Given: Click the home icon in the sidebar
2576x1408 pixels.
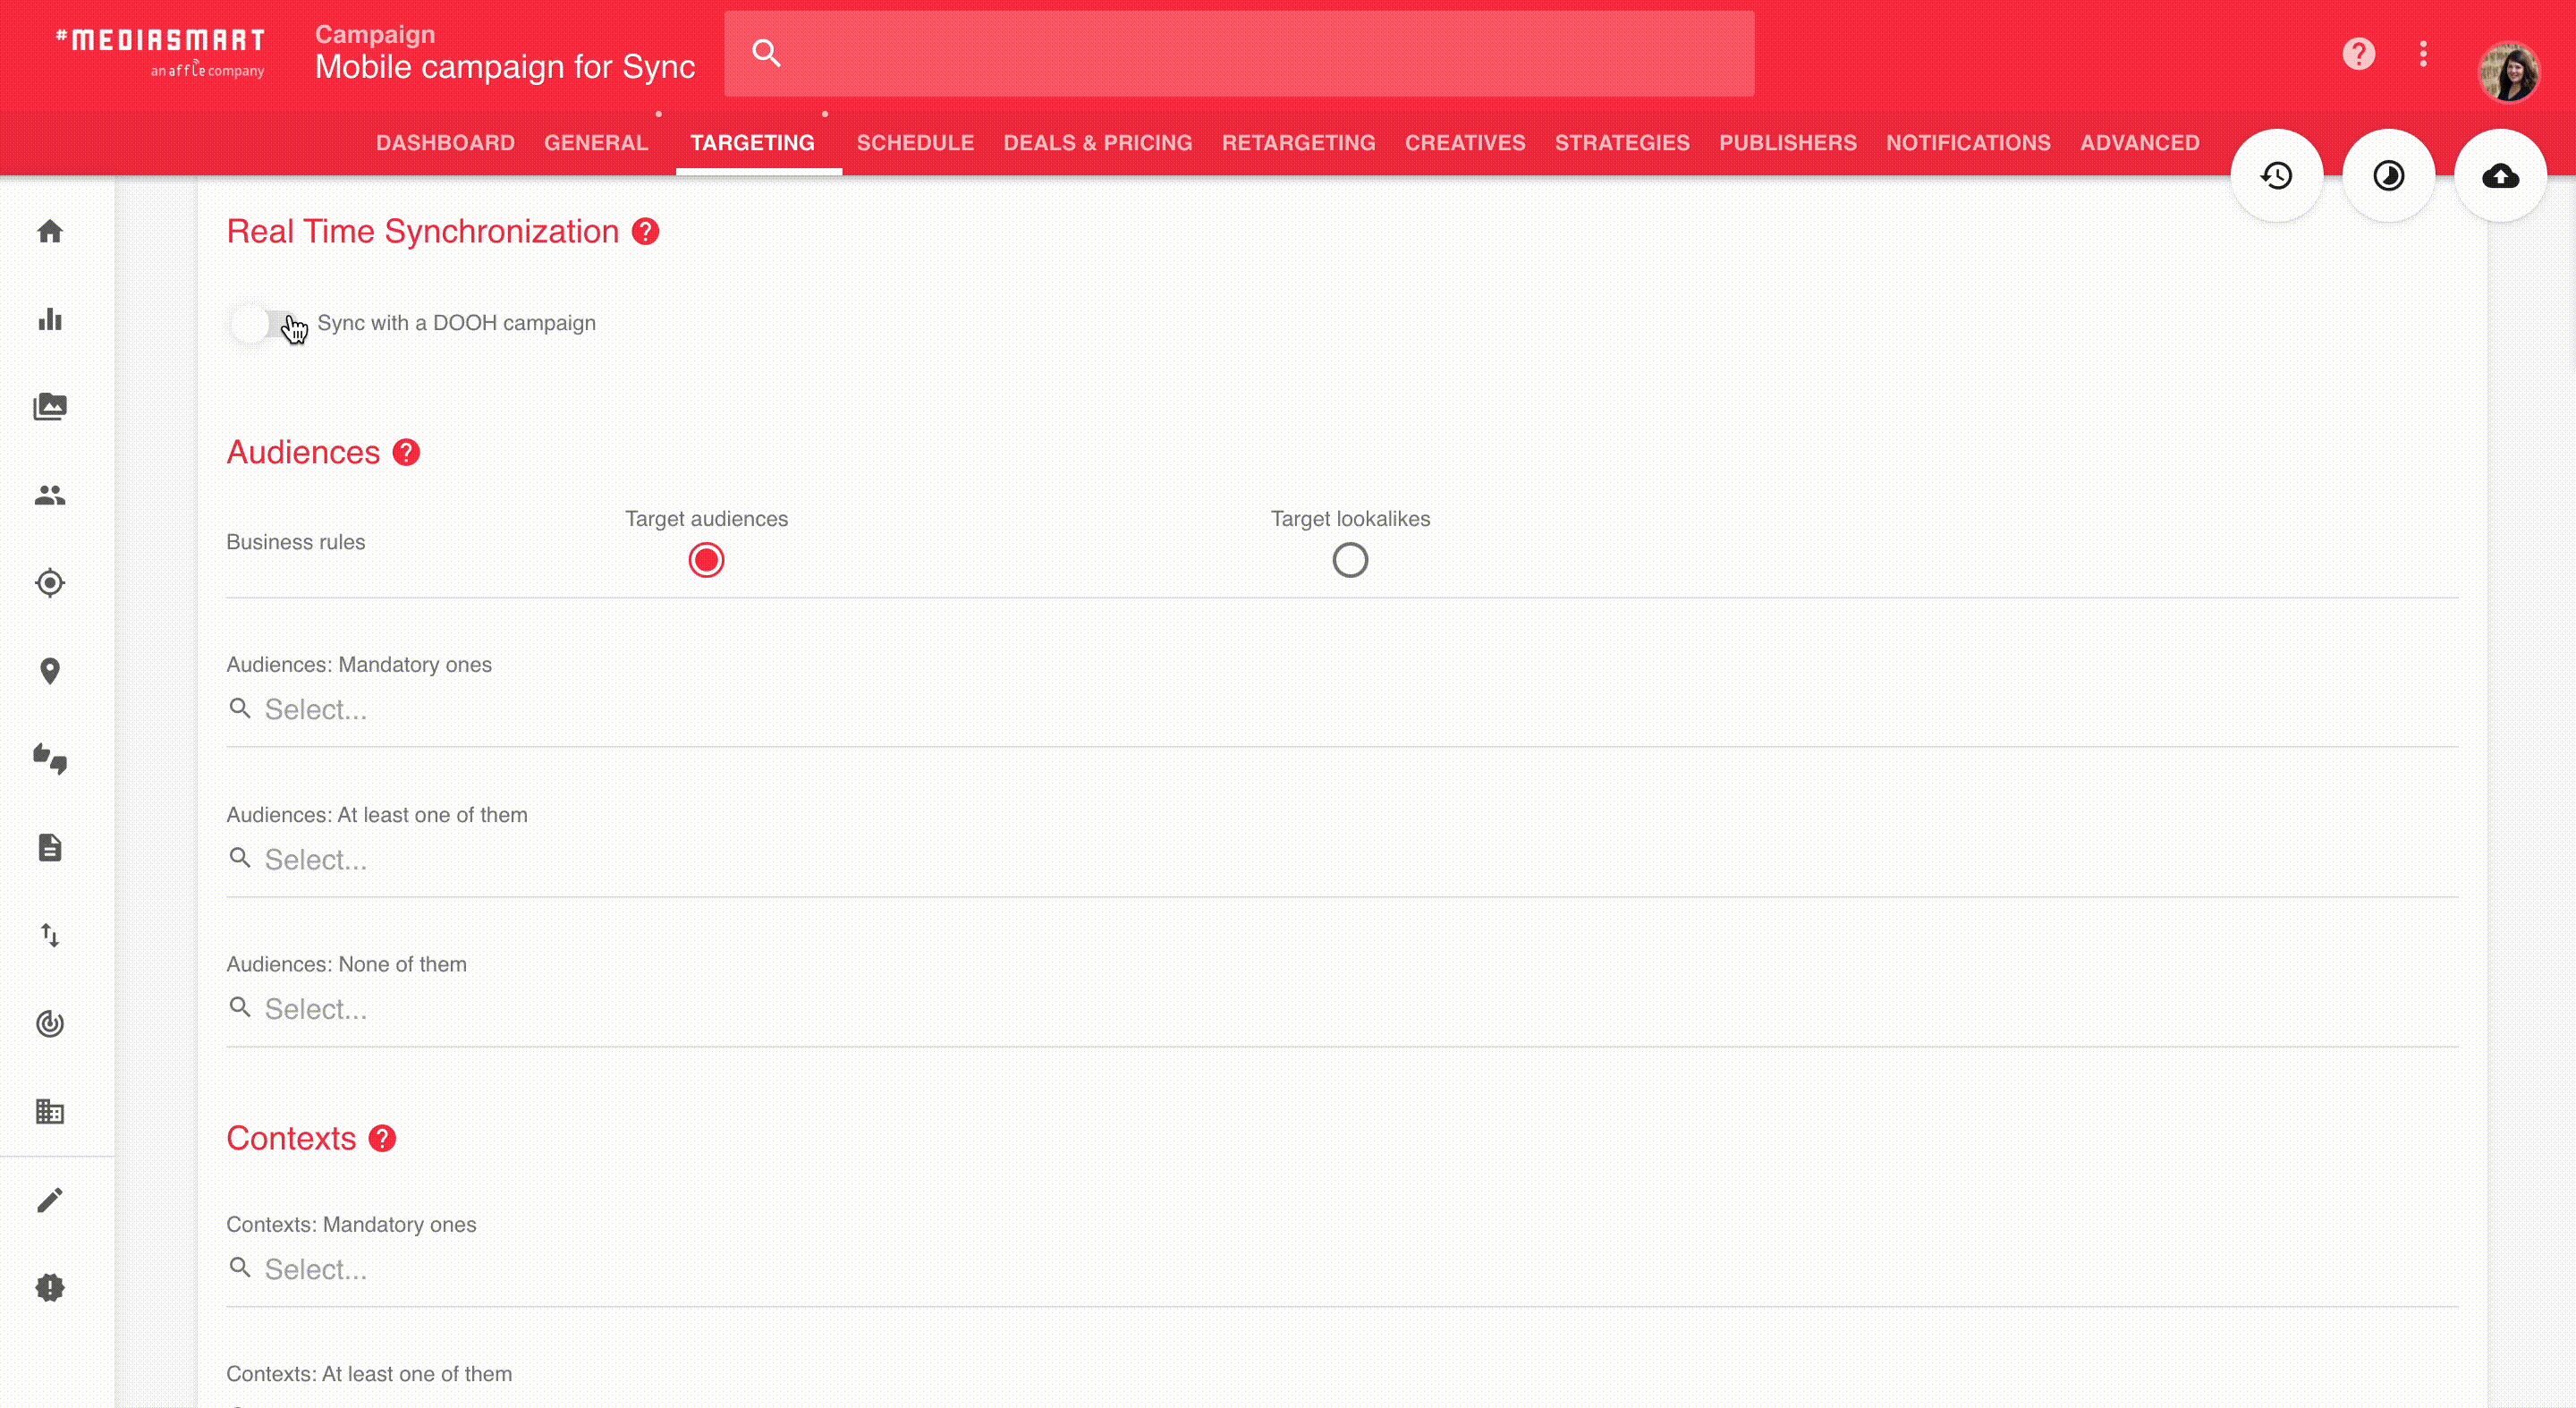Looking at the screenshot, I should click(x=50, y=232).
